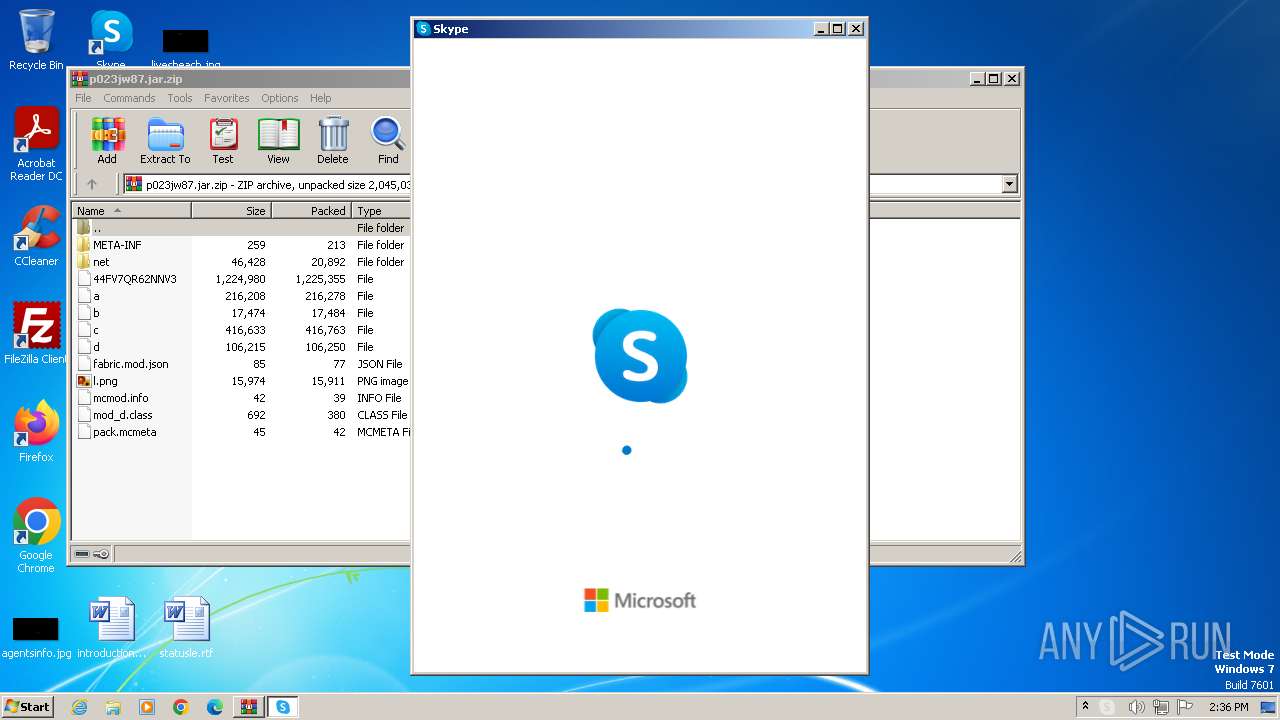
Task: Open Chrome from the taskbar
Action: [181, 707]
